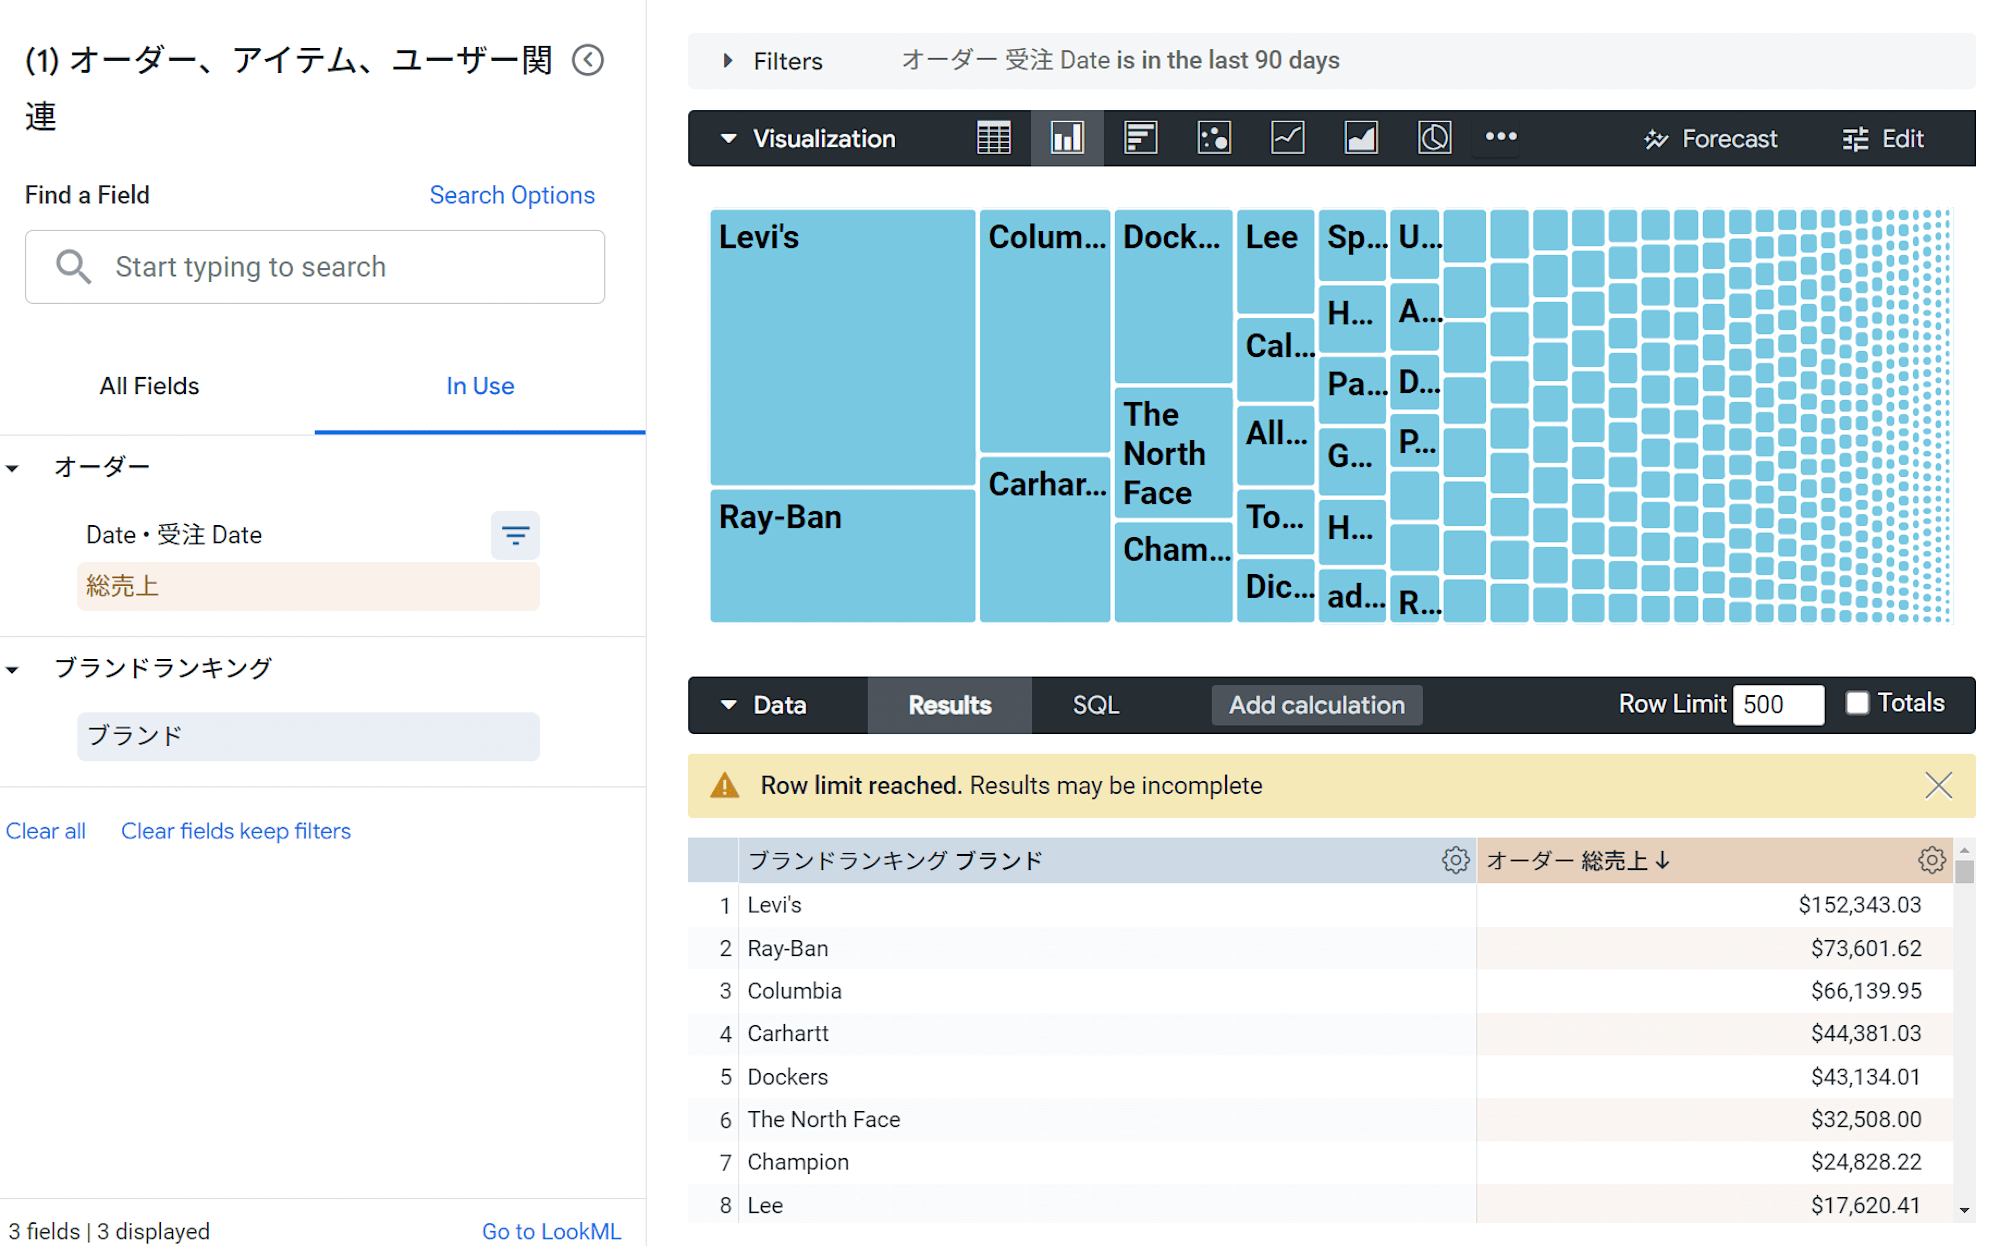Toggle the Totals checkbox

(1857, 703)
